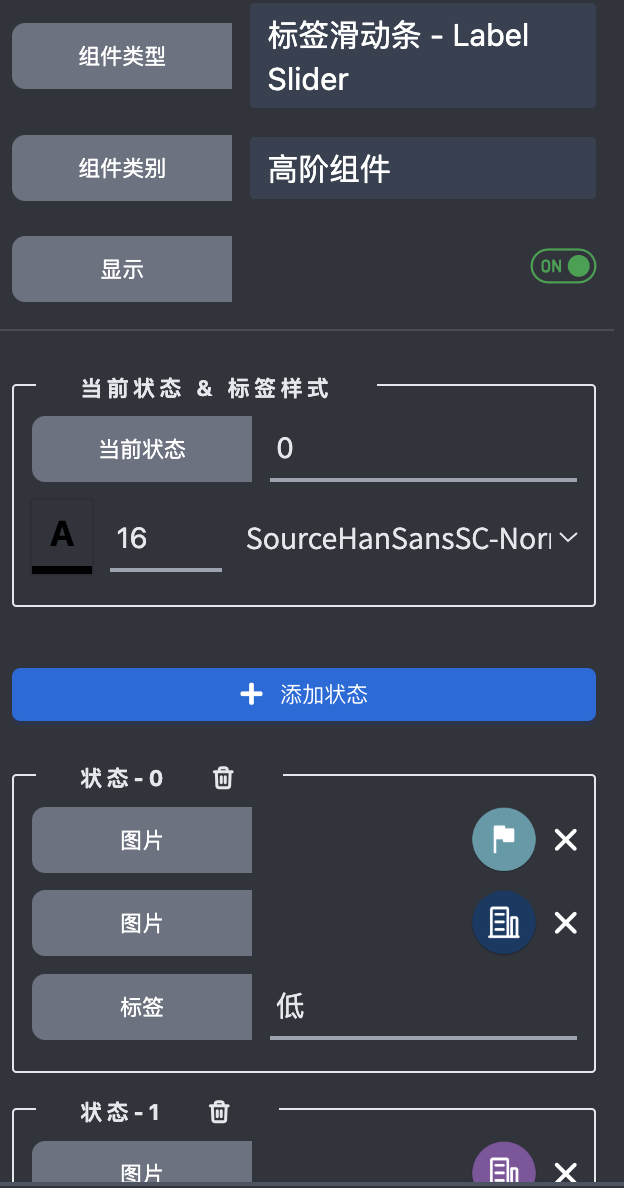This screenshot has height=1188, width=624.
Task: Click the 组件类型 label button
Action: pos(121,55)
